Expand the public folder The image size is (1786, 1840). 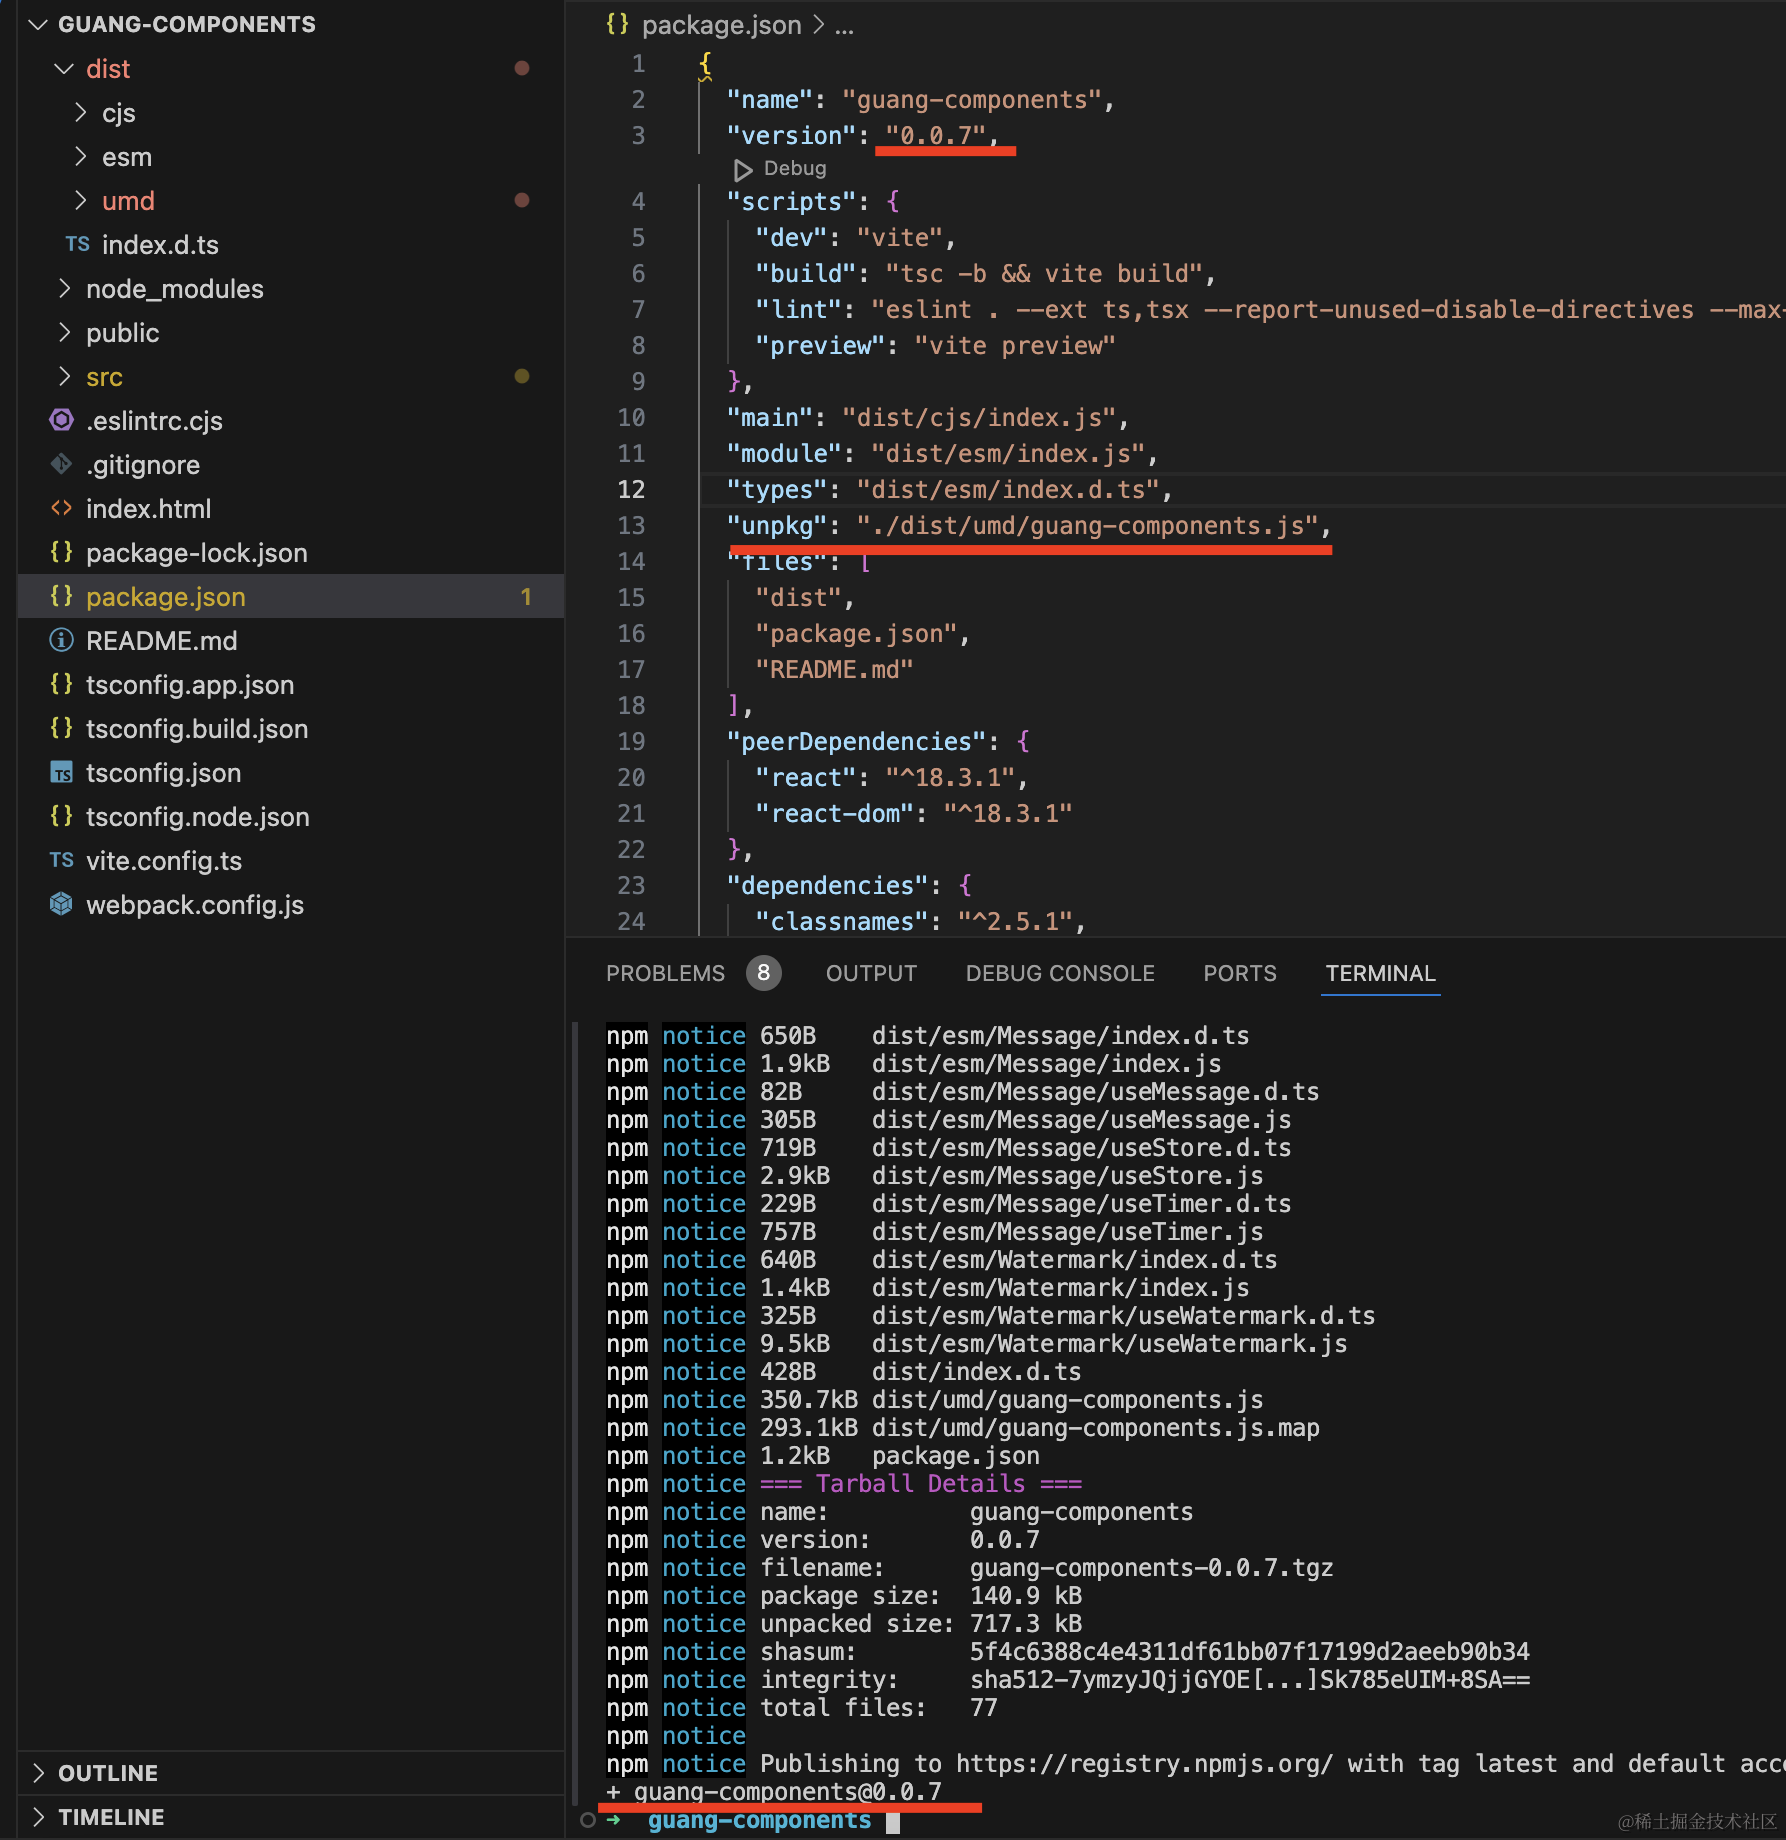coord(64,332)
